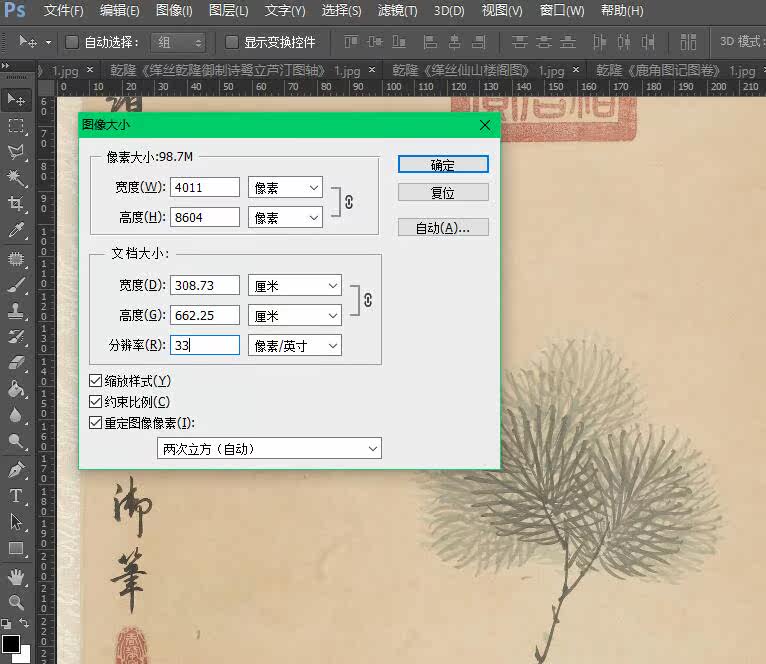Open the 滤镜(T) menu
This screenshot has width=766, height=664.
pos(398,10)
